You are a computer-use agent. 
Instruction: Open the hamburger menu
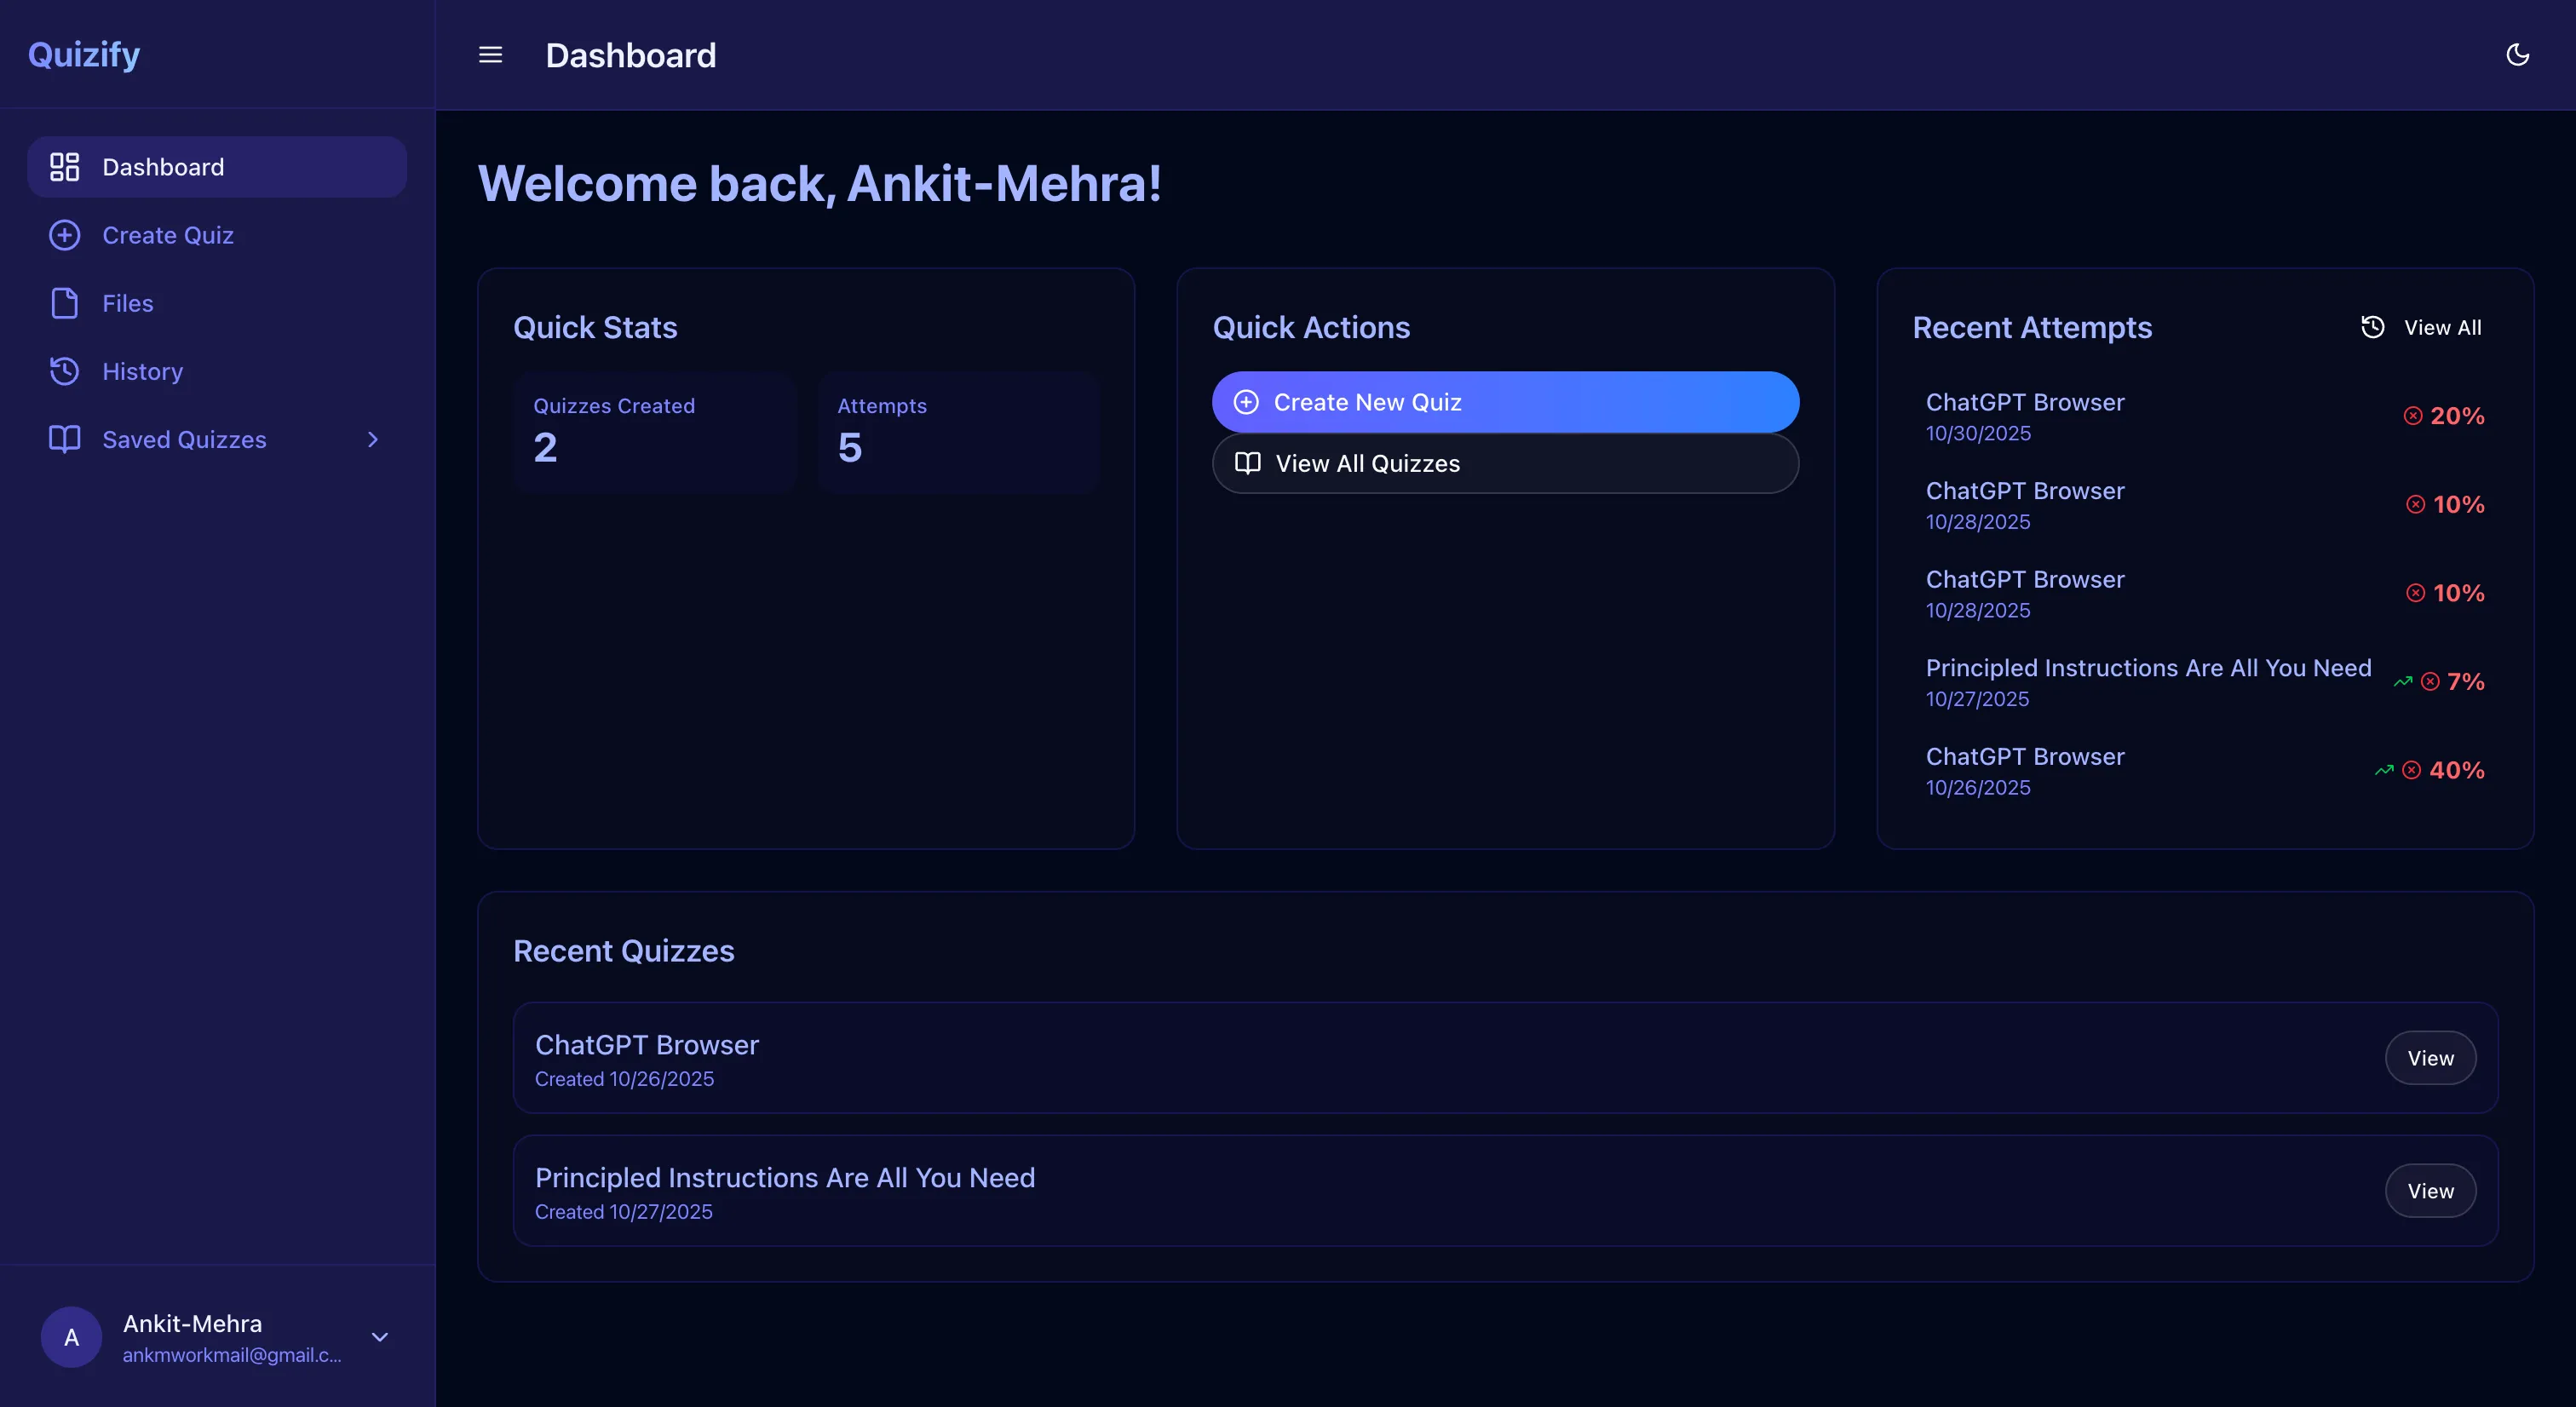489,55
